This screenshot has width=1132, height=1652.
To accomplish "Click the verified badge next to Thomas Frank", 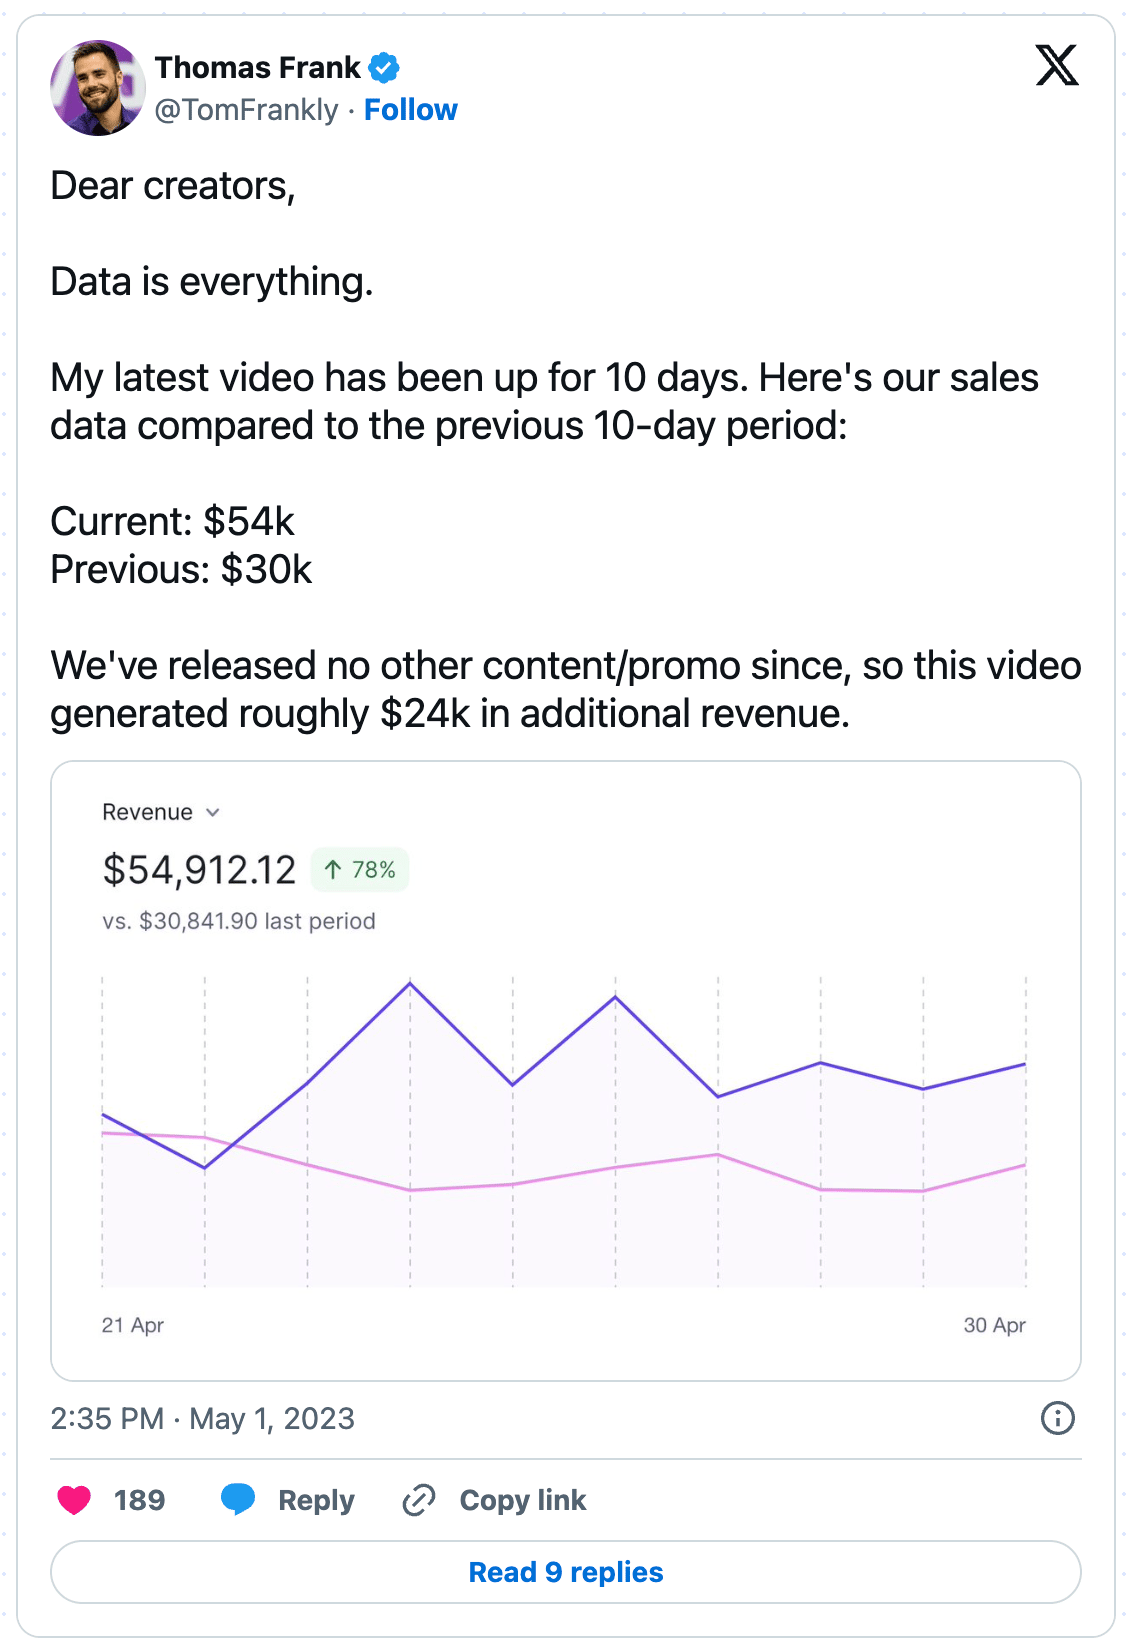I will (x=384, y=68).
